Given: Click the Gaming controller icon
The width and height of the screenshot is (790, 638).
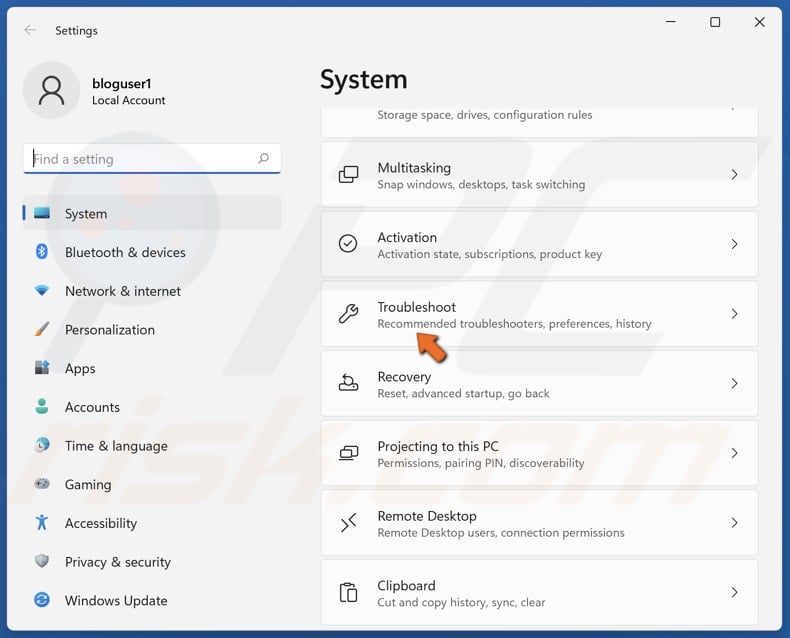Looking at the screenshot, I should 42,484.
